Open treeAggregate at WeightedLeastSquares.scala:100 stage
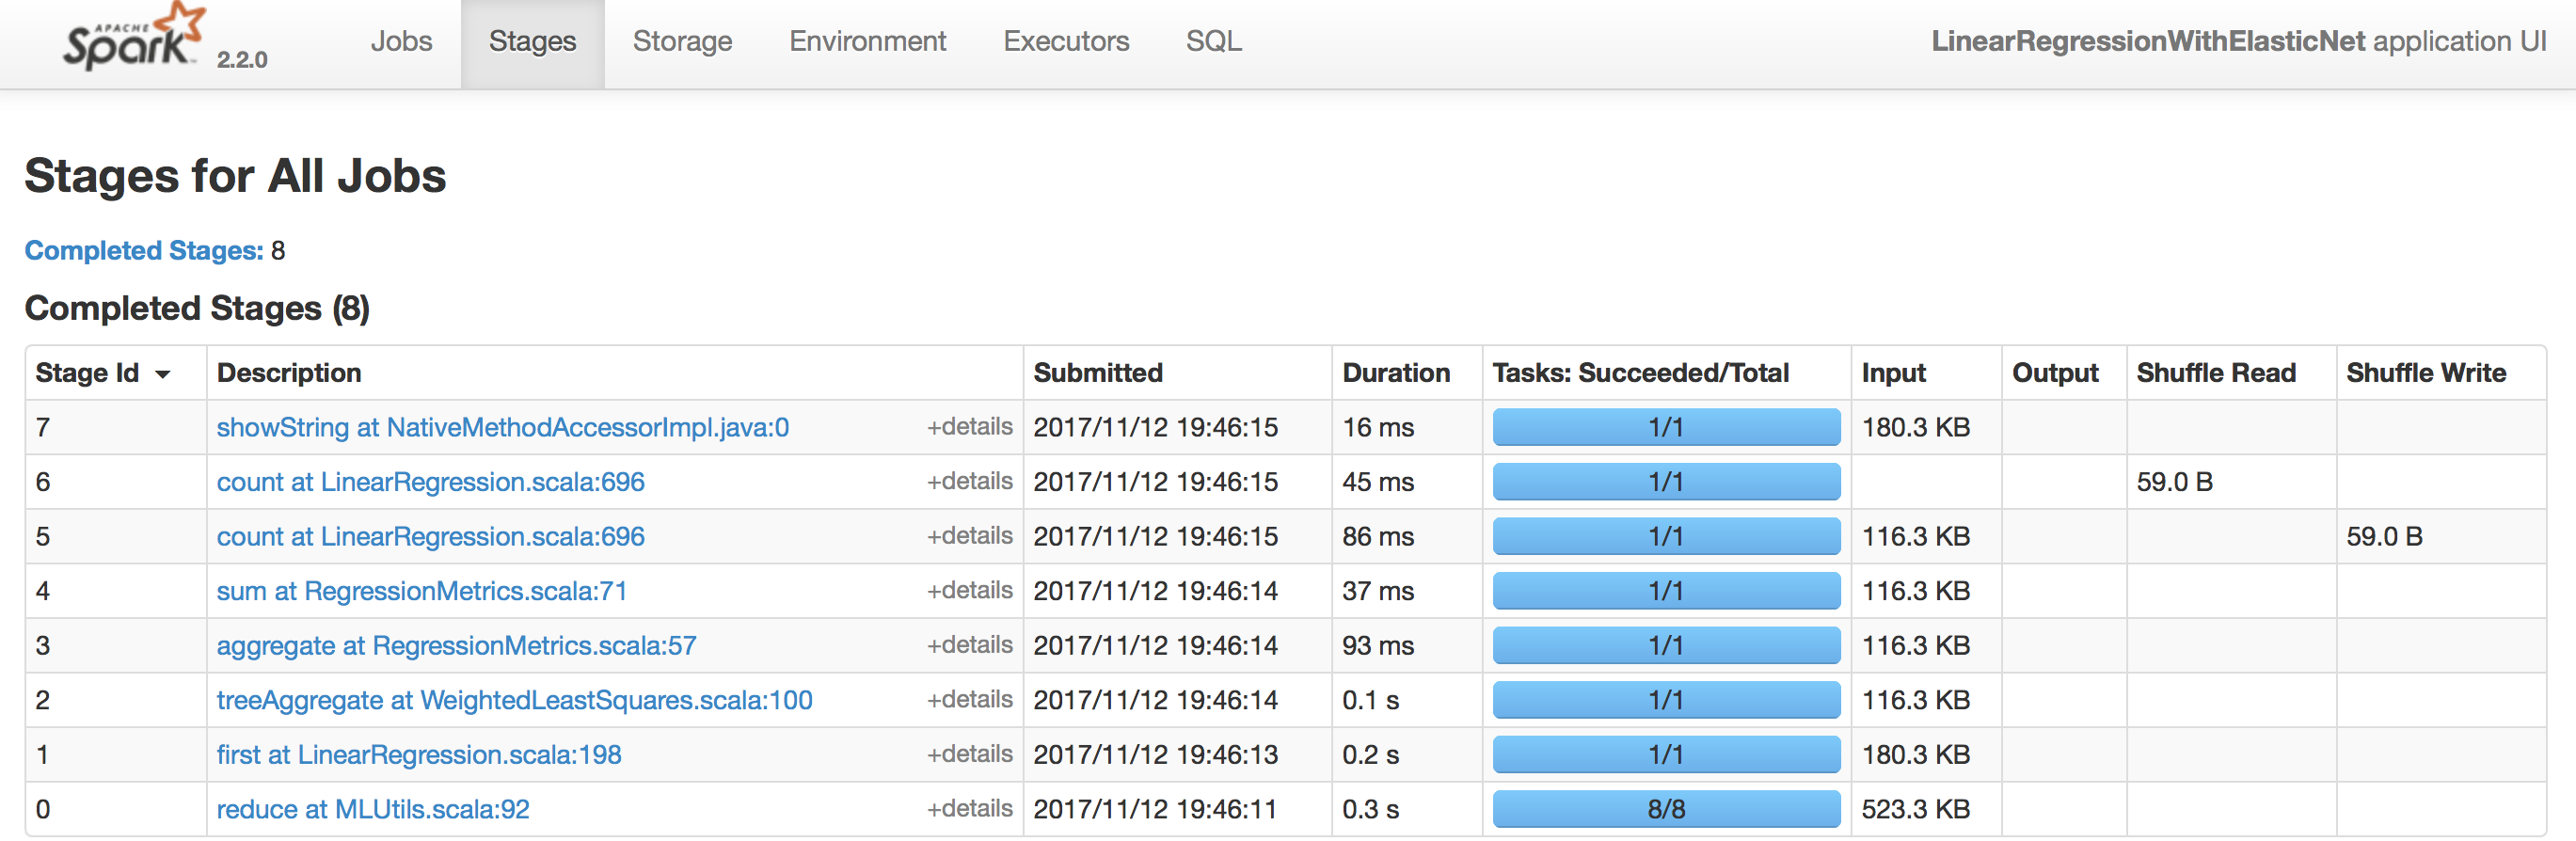The image size is (2576, 841). 514,700
